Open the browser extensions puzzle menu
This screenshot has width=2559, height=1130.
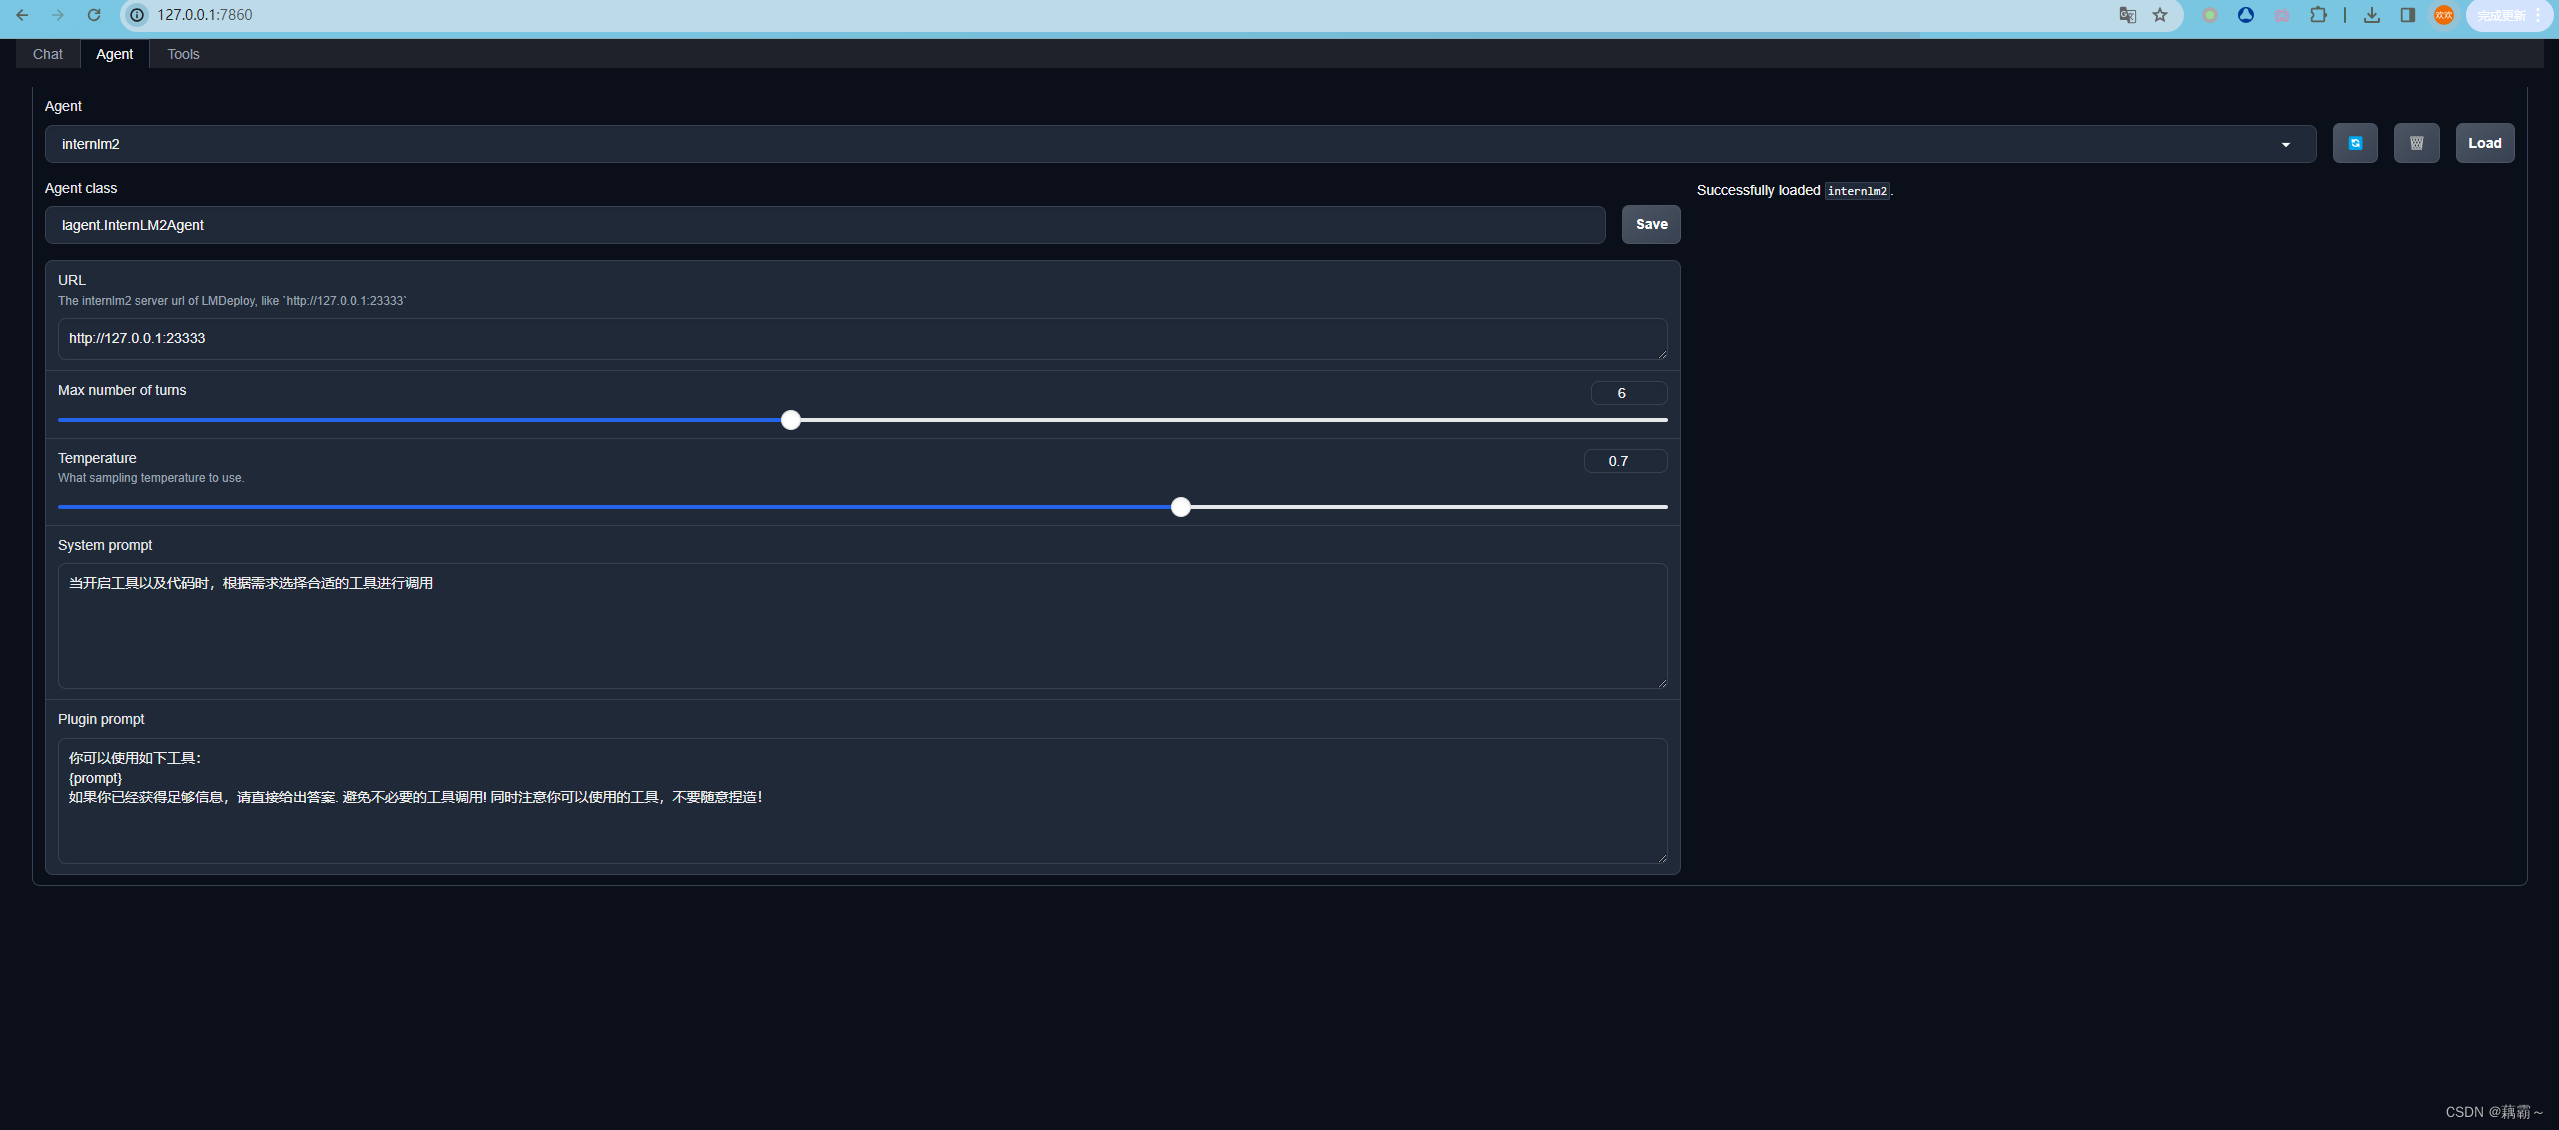2318,15
